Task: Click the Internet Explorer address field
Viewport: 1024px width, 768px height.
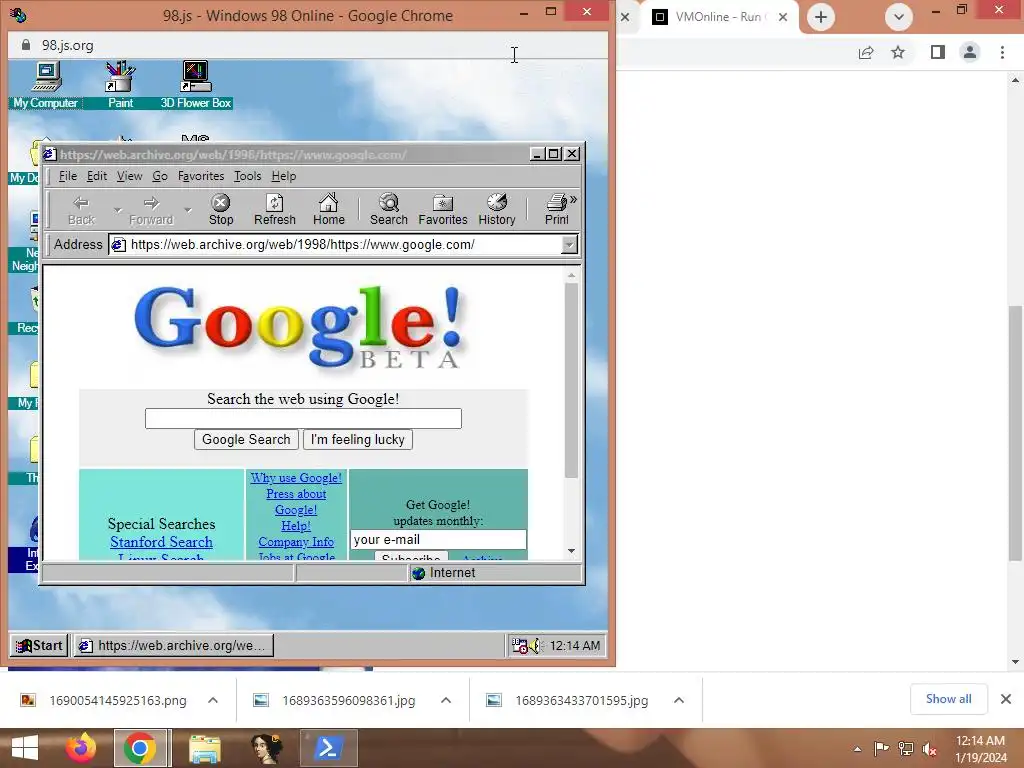Action: pyautogui.click(x=336, y=245)
